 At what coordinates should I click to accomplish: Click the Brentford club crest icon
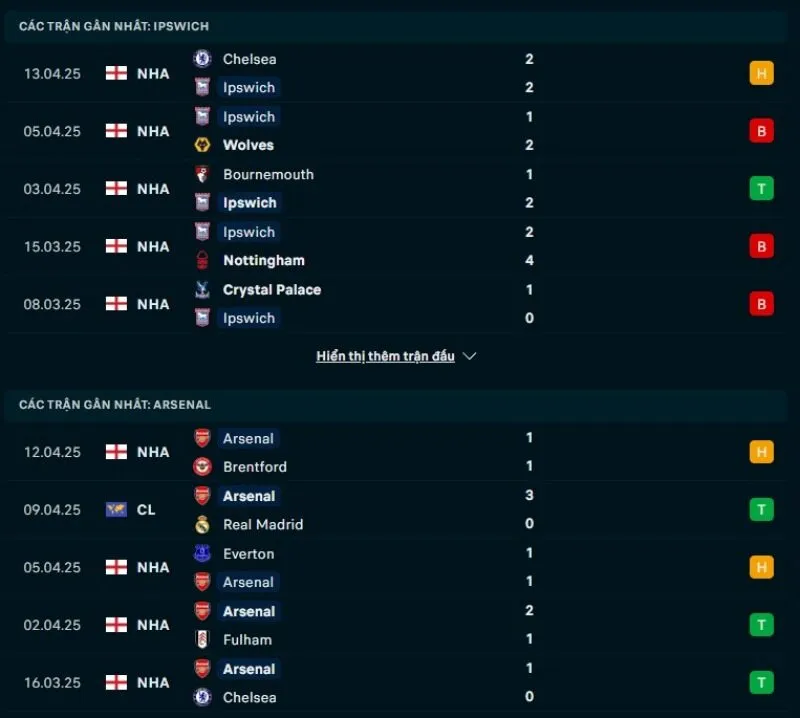[x=202, y=466]
